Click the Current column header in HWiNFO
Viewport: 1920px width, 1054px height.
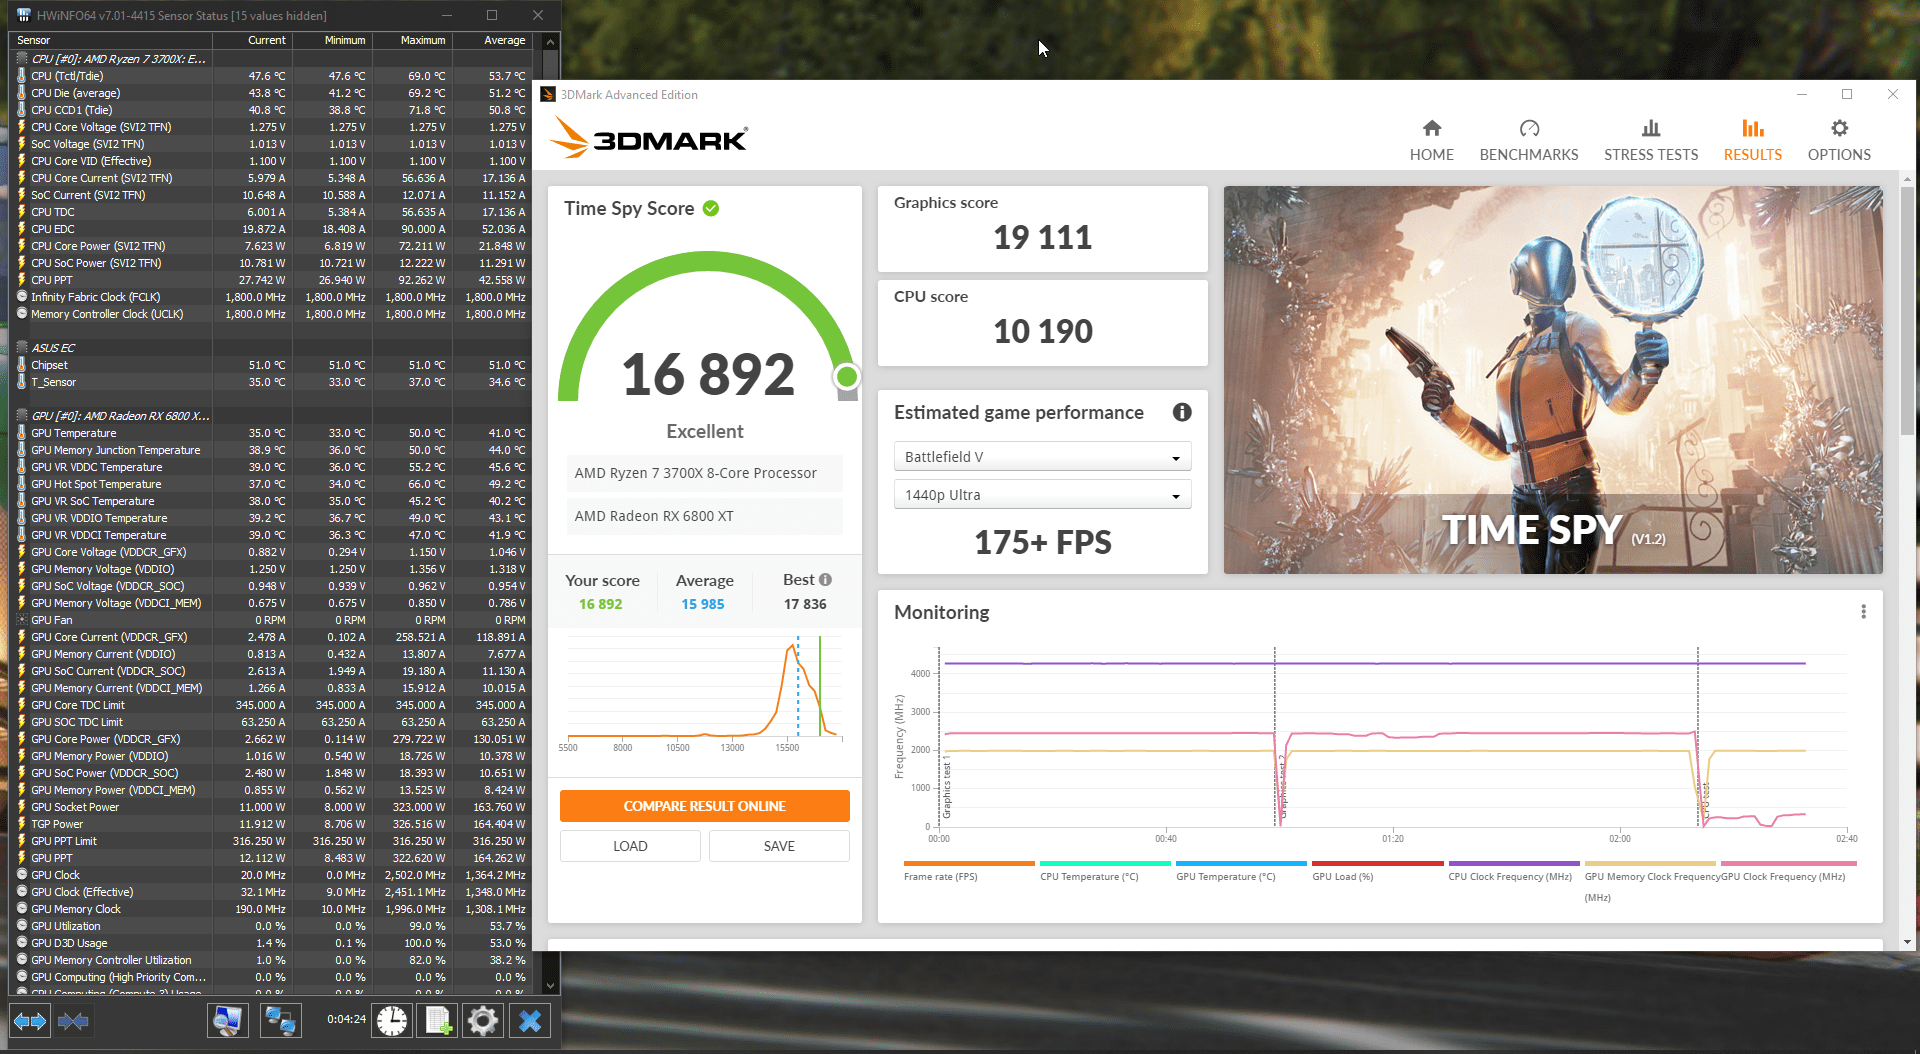[x=252, y=40]
